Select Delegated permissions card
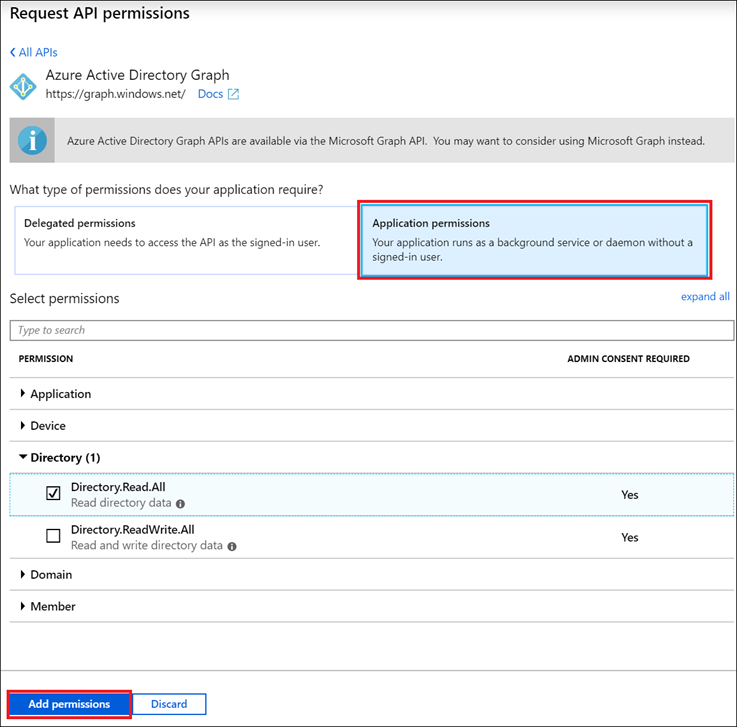 point(186,240)
